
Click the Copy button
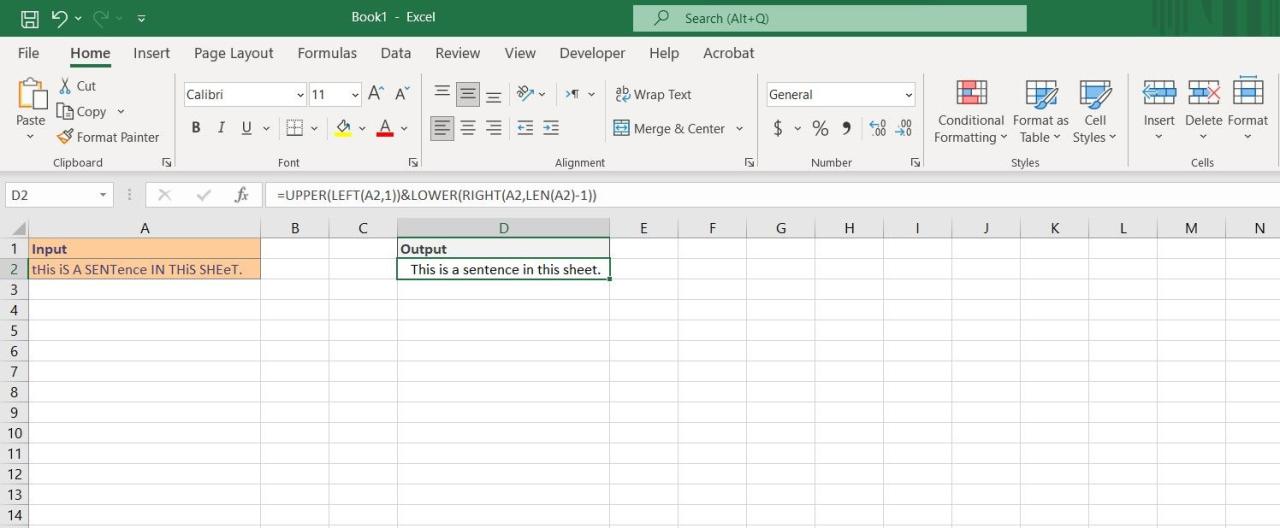(x=81, y=111)
